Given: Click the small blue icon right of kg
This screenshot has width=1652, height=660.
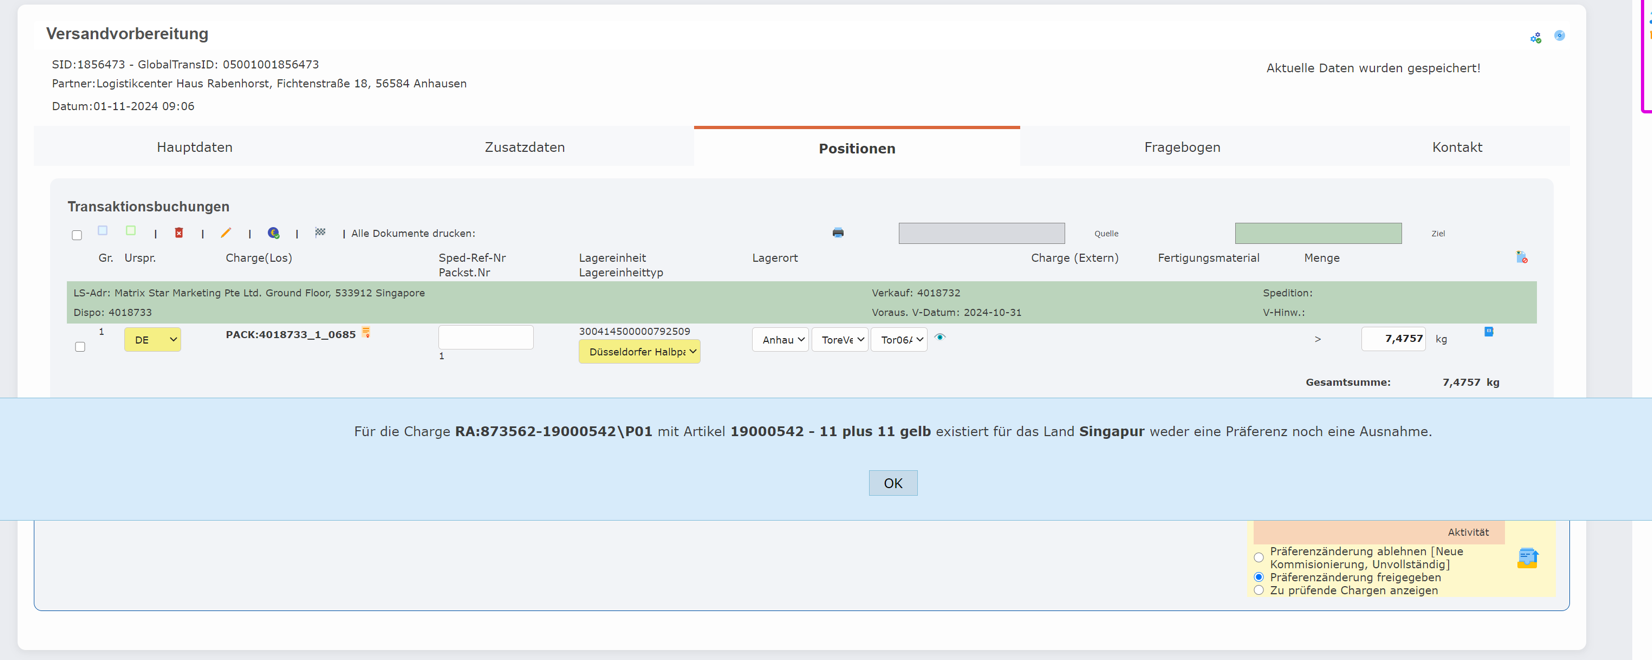Looking at the screenshot, I should coord(1489,332).
